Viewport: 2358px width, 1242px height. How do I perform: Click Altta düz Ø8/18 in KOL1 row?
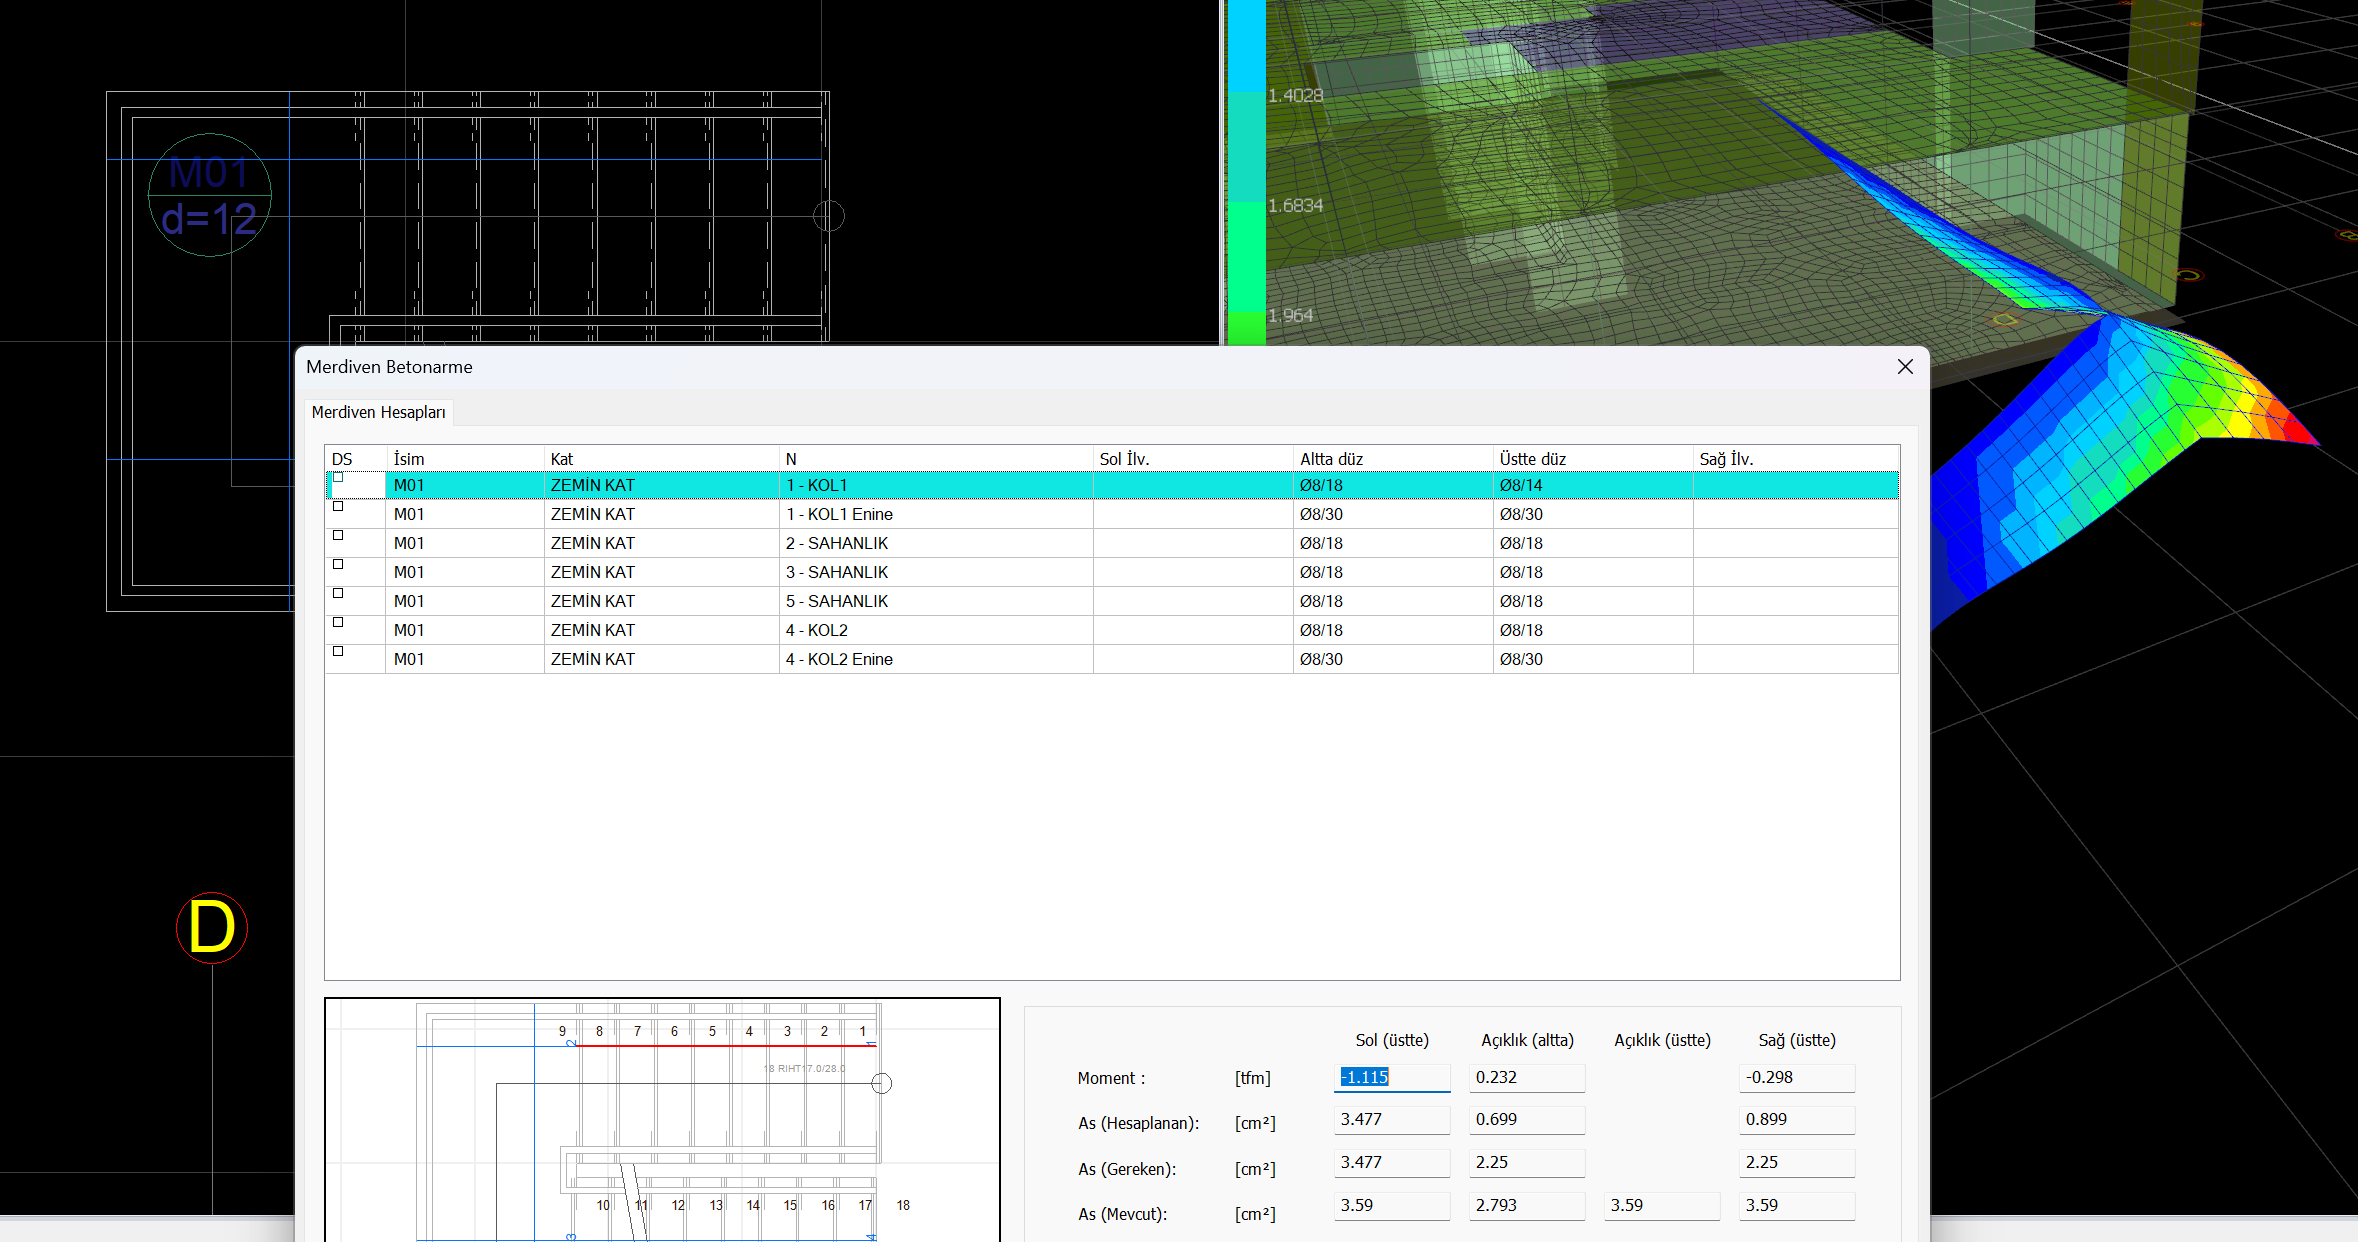[1393, 485]
